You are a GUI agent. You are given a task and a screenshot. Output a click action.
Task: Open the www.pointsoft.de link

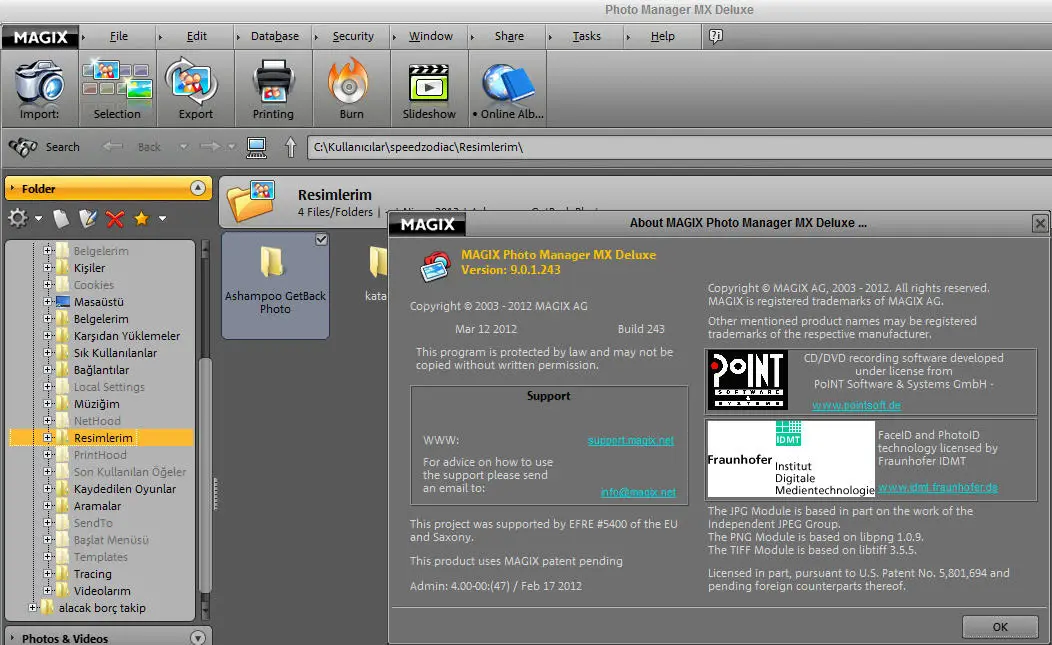tap(856, 405)
